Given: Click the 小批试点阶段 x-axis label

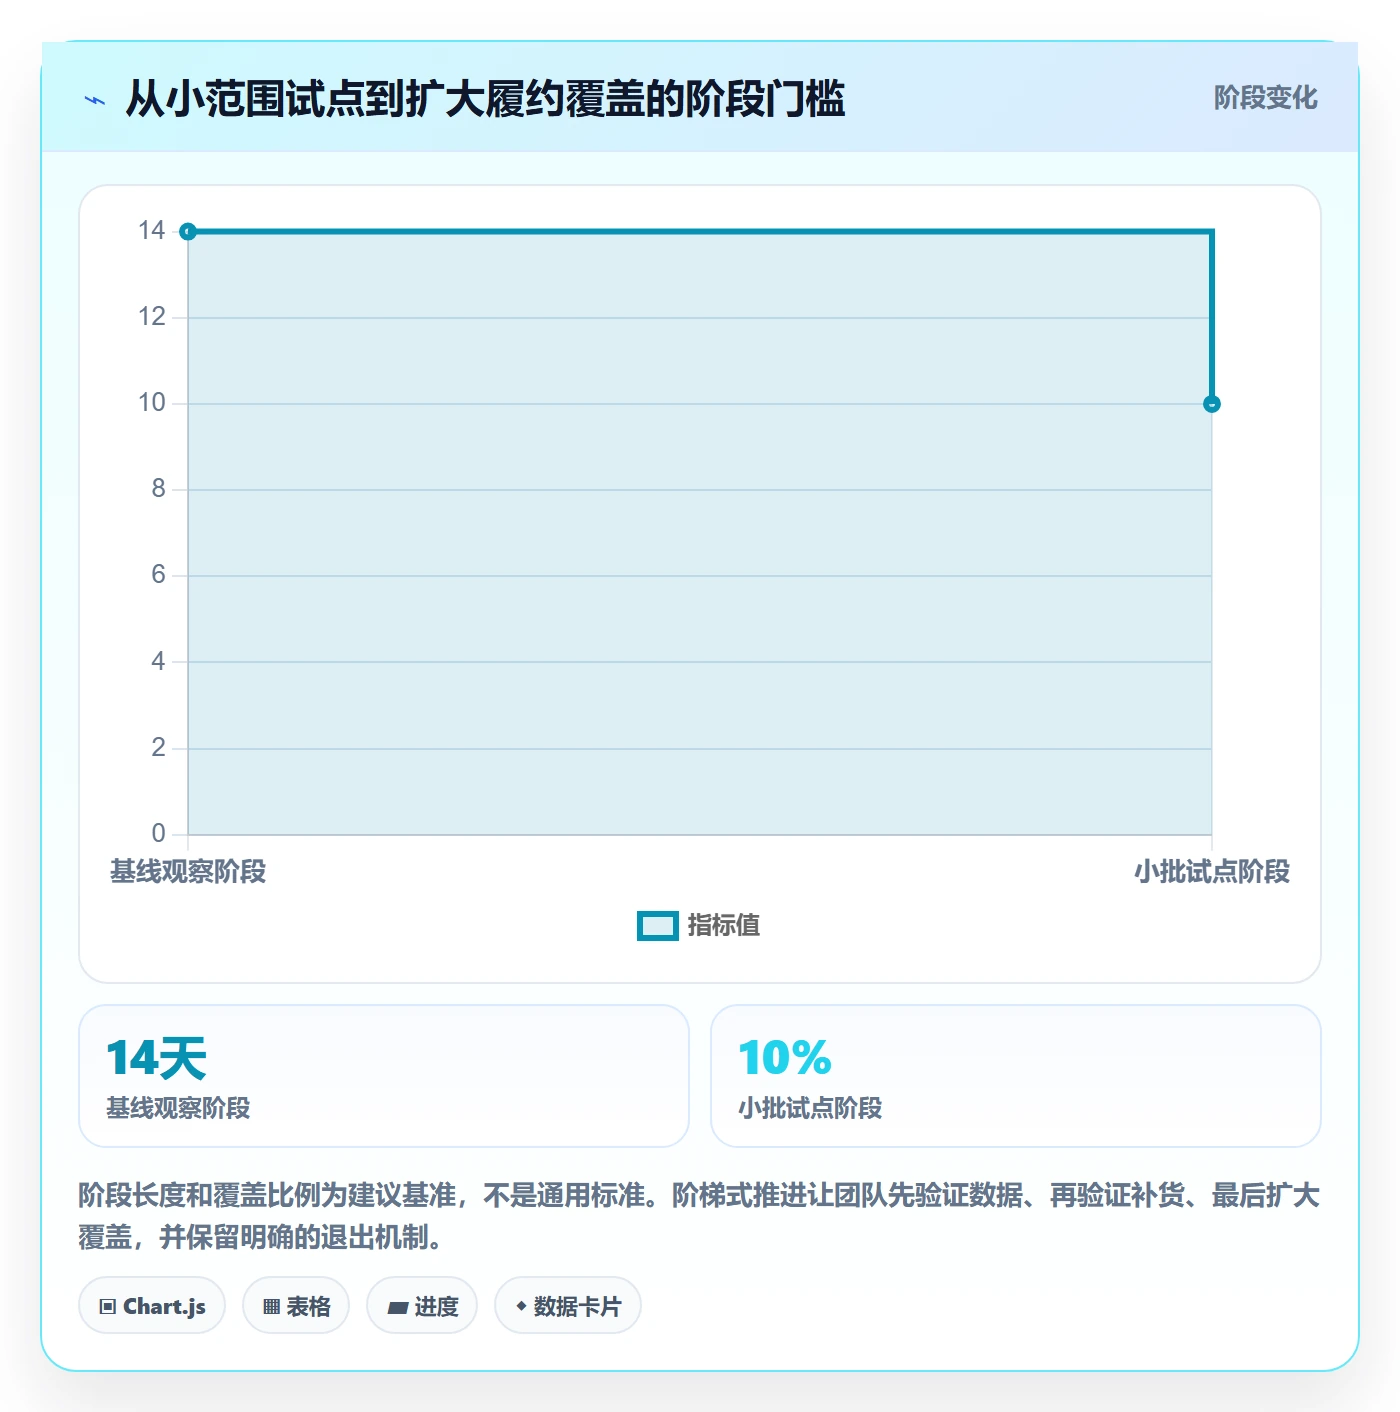Looking at the screenshot, I should pos(1212,872).
